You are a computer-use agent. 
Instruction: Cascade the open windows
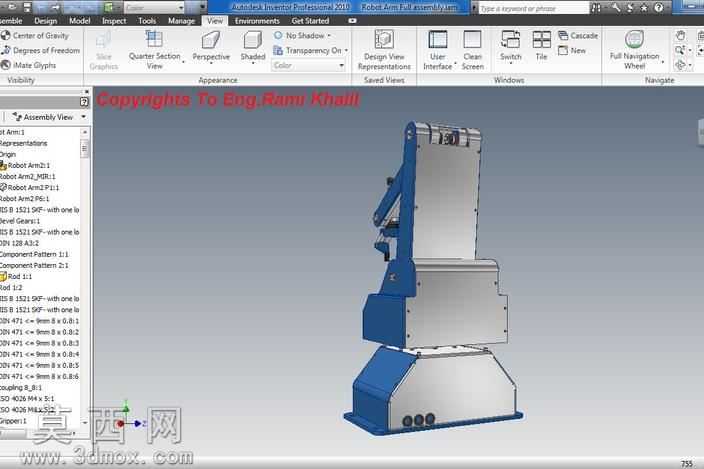578,35
